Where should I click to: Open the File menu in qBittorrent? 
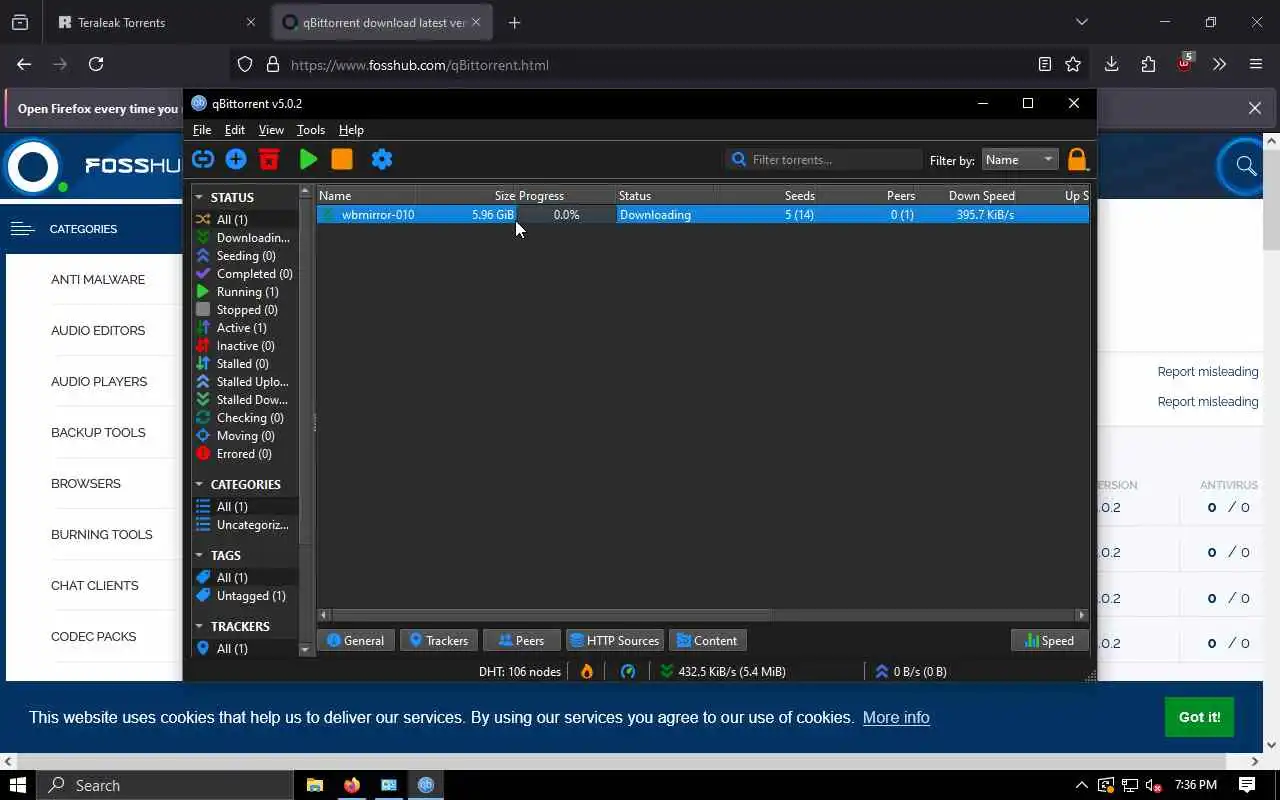click(x=202, y=130)
